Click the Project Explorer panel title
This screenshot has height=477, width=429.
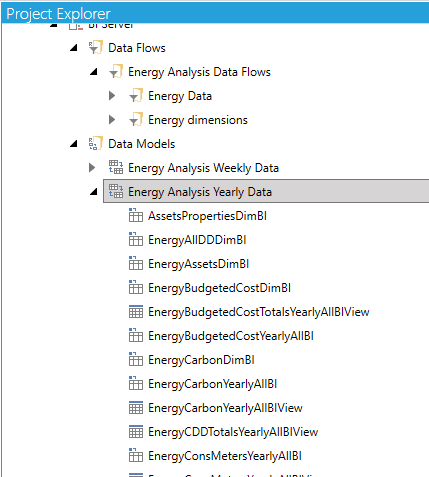[58, 14]
